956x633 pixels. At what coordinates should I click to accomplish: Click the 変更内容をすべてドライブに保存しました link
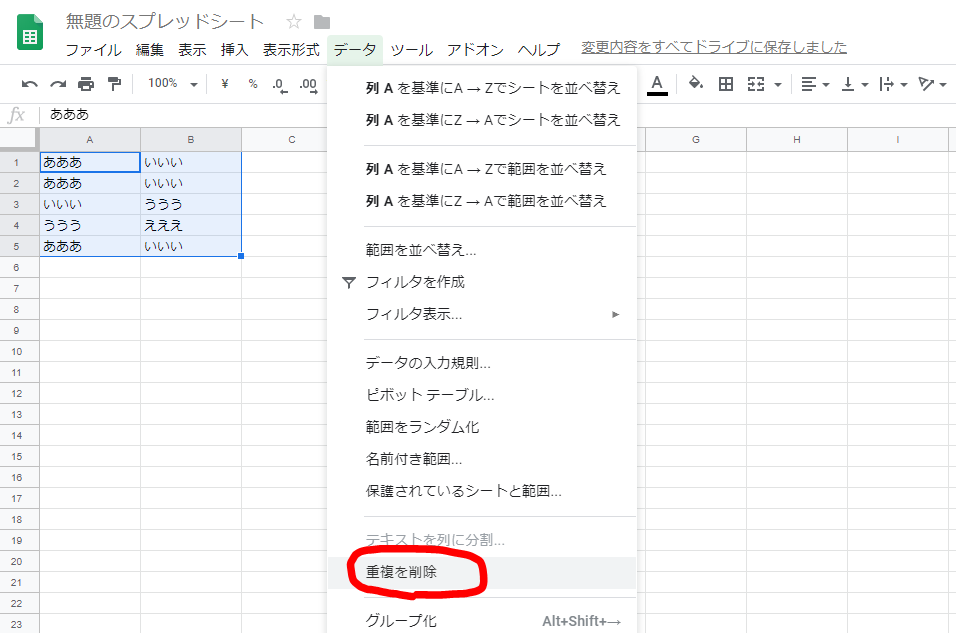tap(714, 47)
